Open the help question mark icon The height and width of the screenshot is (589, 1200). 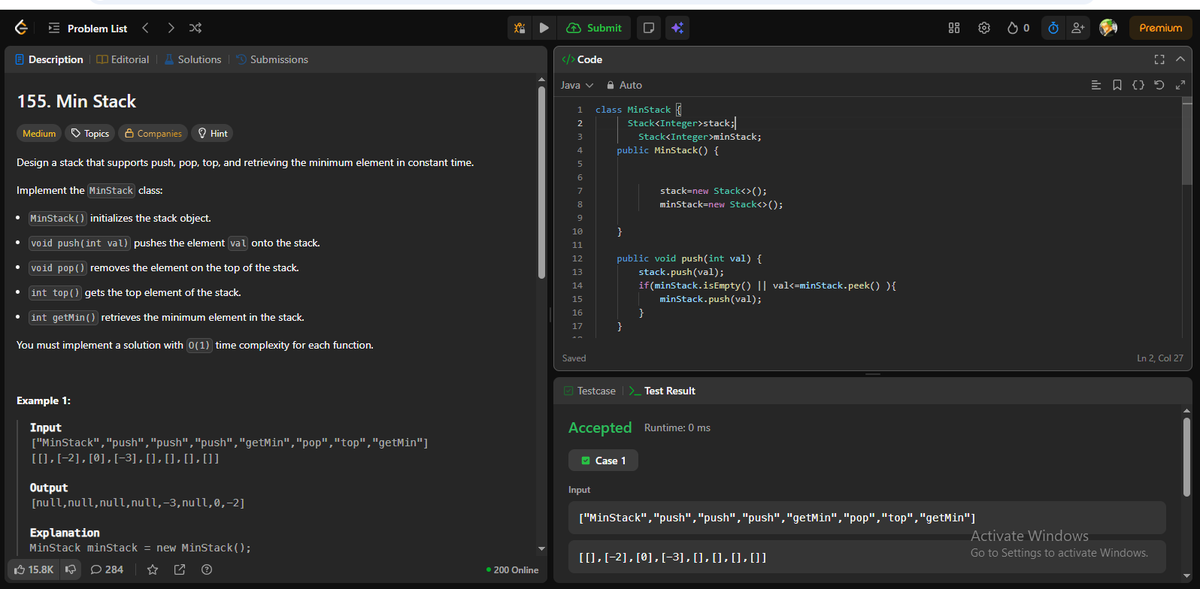coord(206,570)
